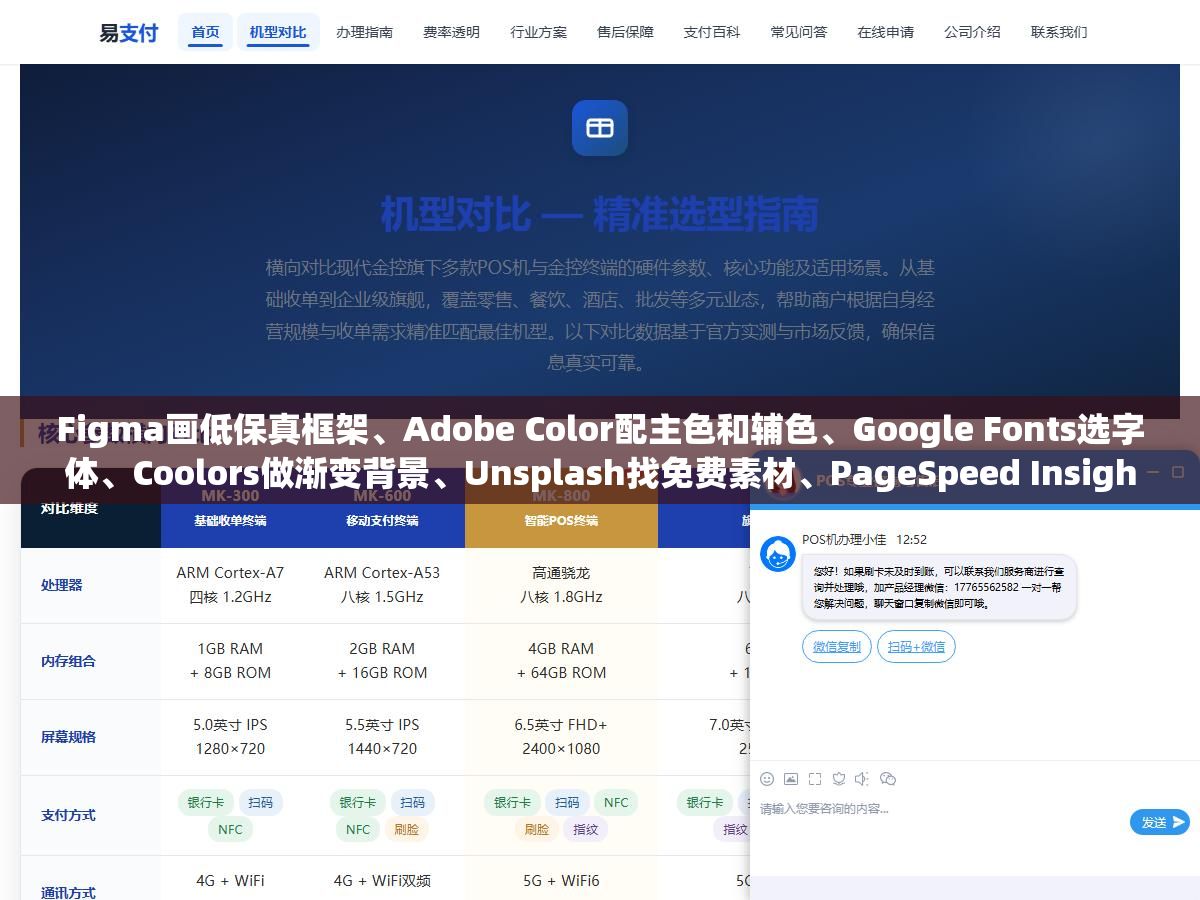This screenshot has width=1200, height=900.
Task: Click the 高通骁龙 processor cell
Action: coord(561,585)
